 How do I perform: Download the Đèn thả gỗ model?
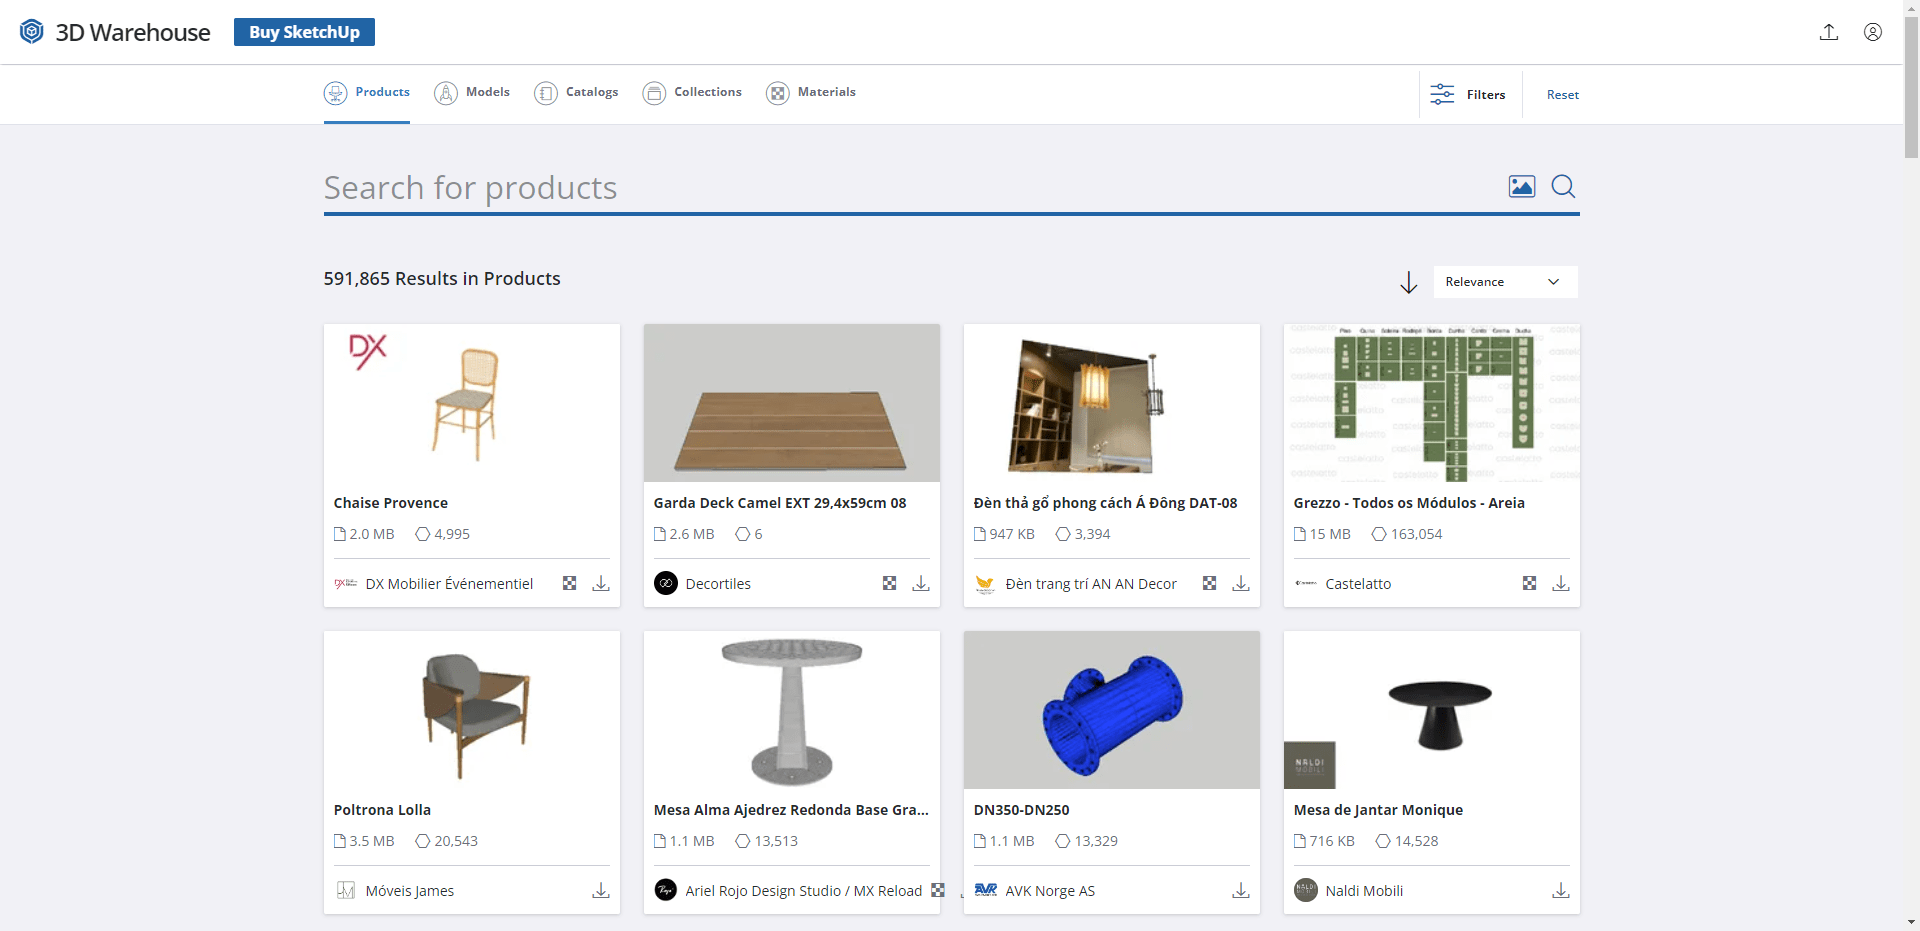(1241, 583)
